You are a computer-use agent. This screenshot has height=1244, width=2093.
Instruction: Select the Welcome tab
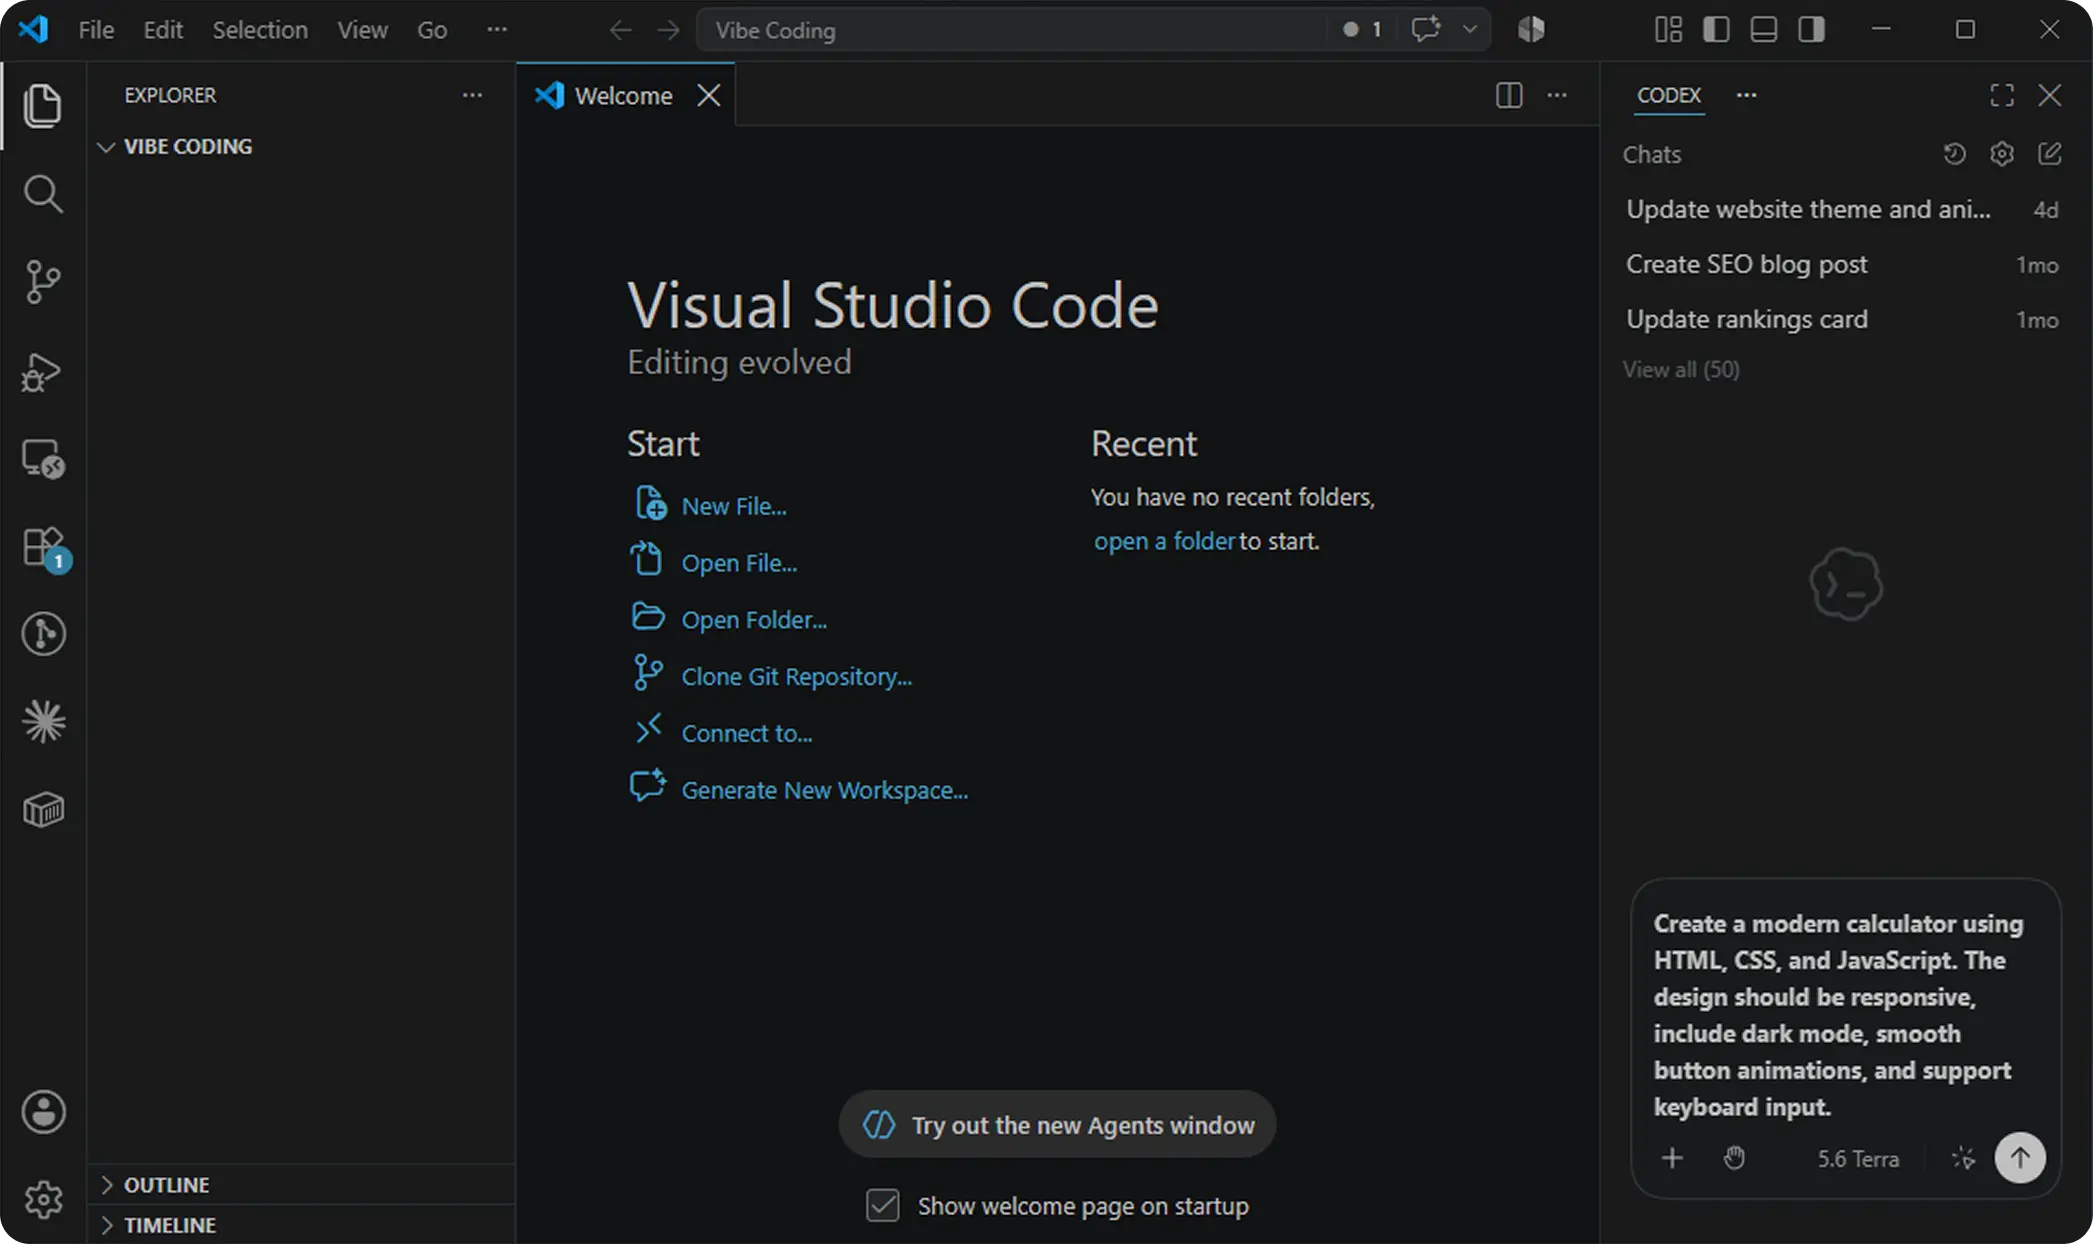point(623,95)
